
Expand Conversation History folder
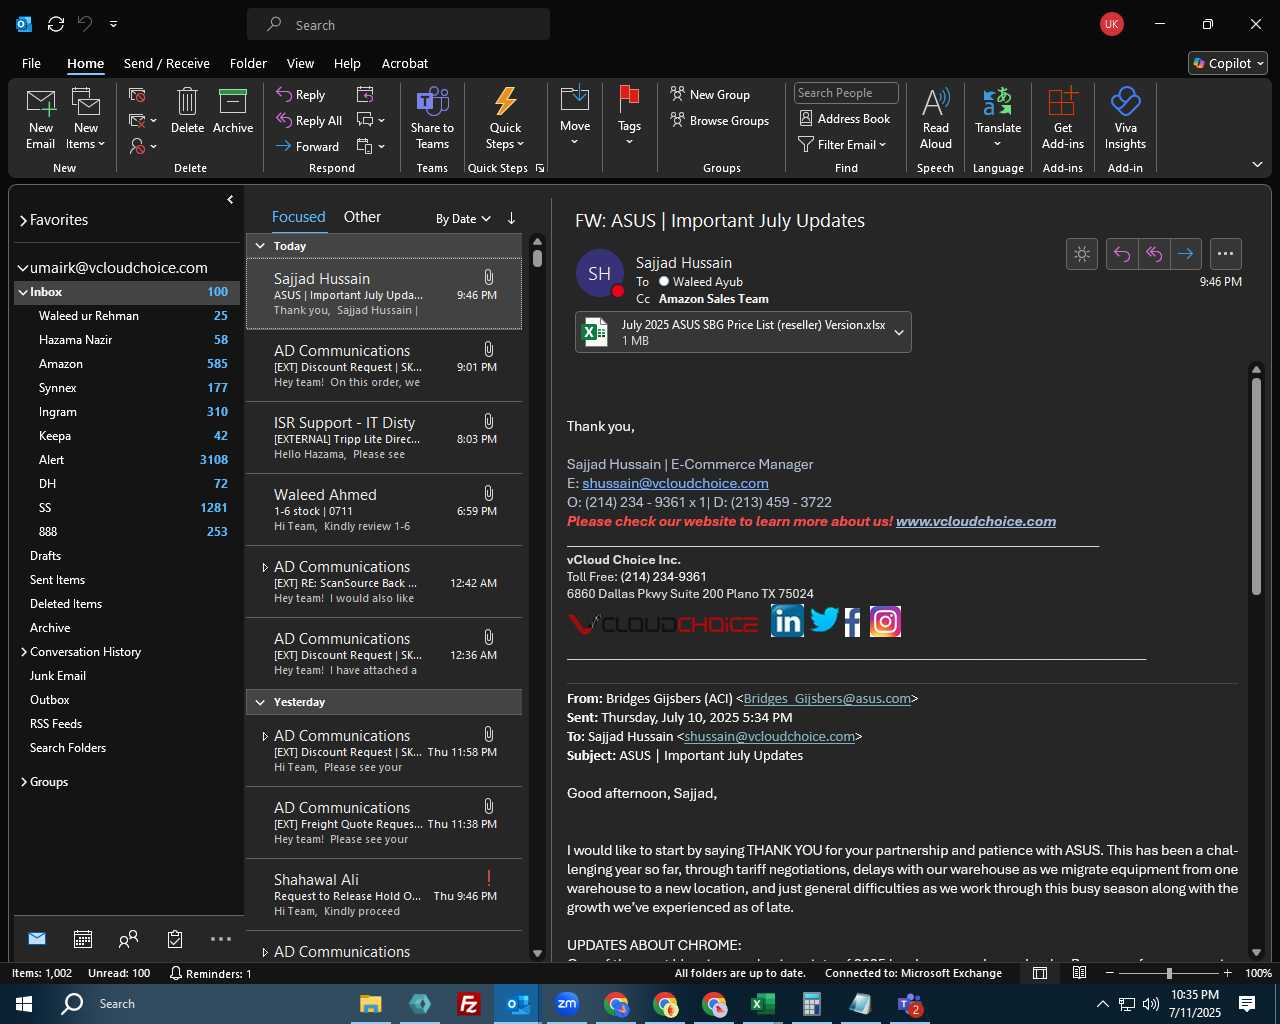coord(23,652)
